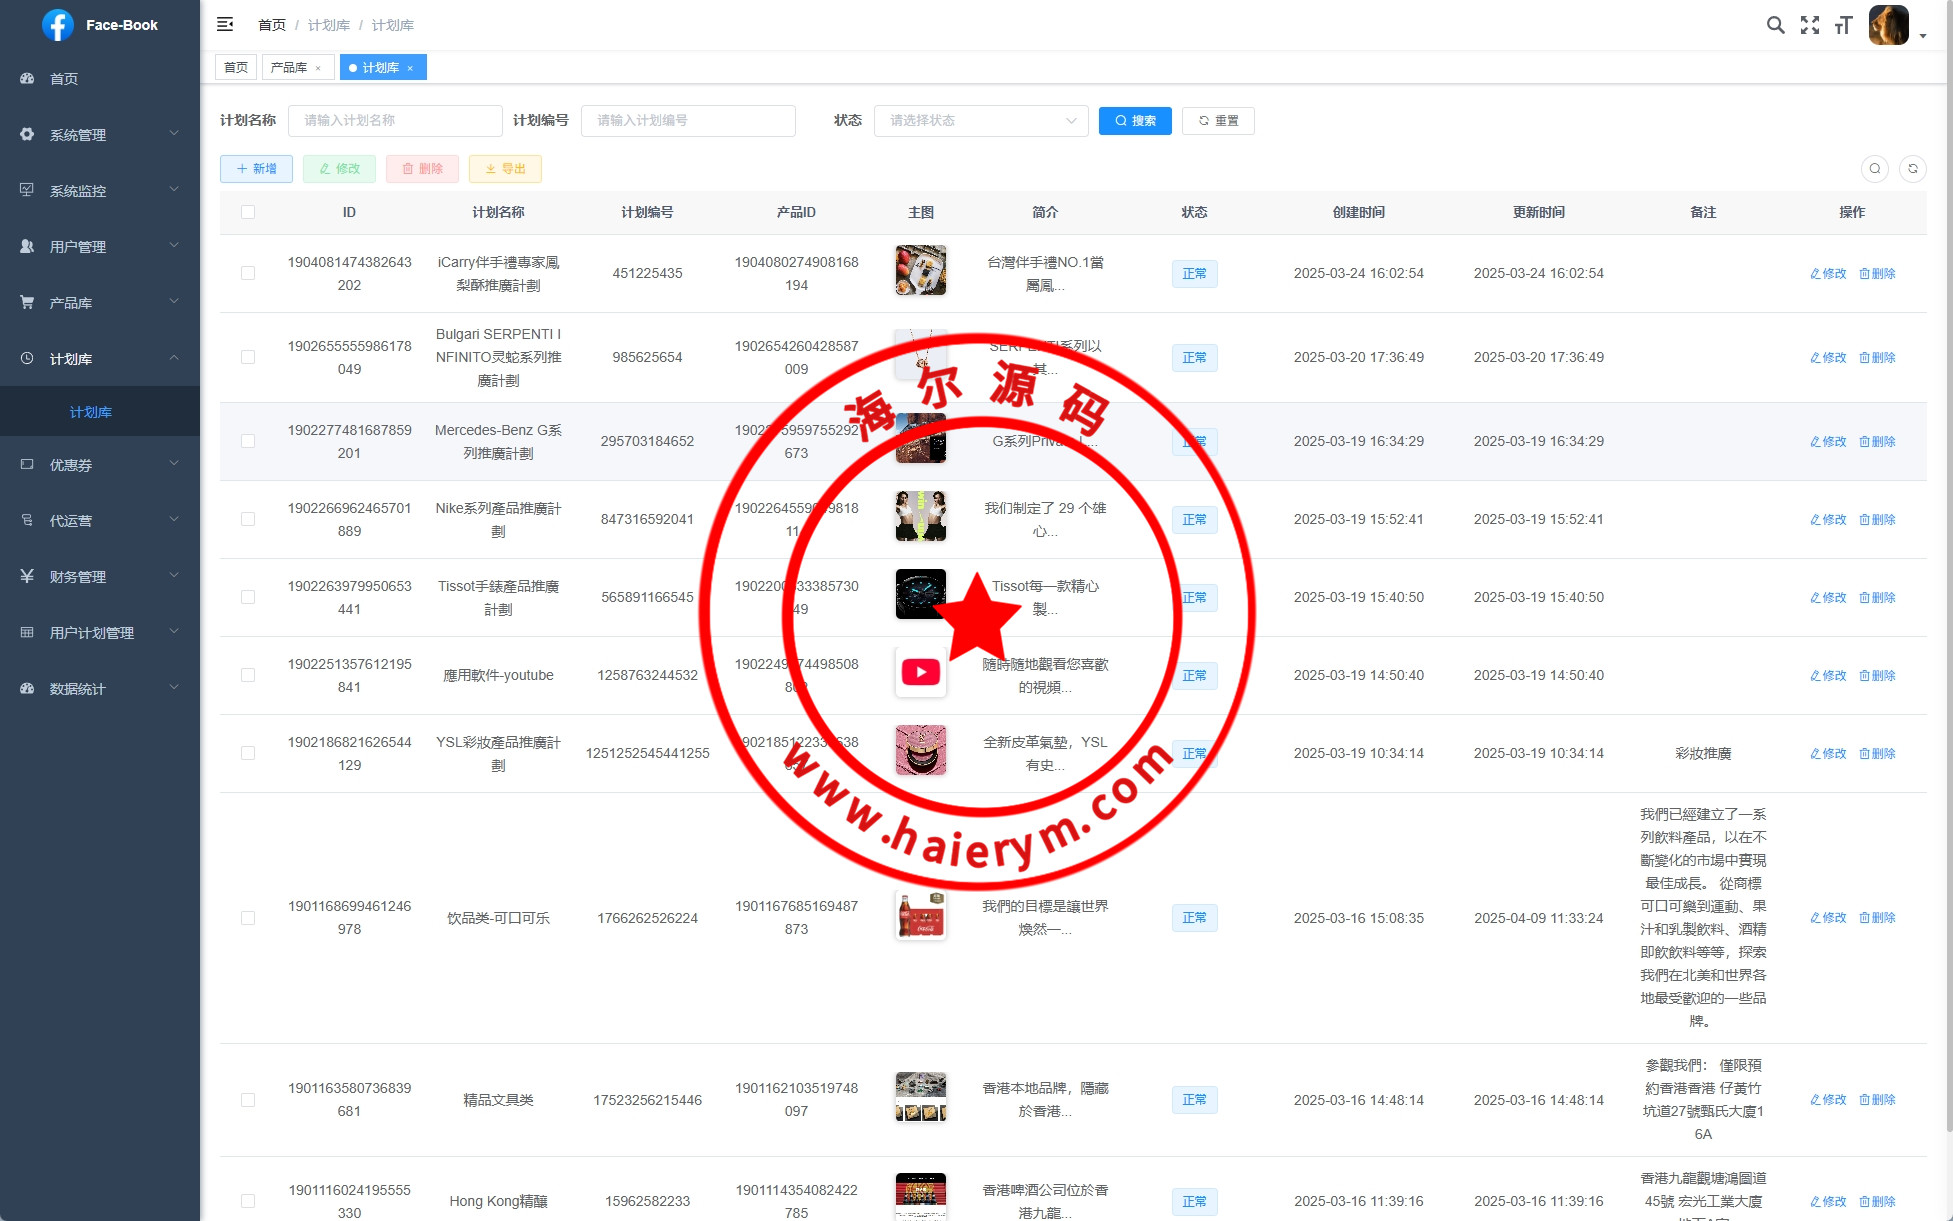Click the Face-Book logo icon
Image resolution: width=1953 pixels, height=1221 pixels.
tap(58, 25)
